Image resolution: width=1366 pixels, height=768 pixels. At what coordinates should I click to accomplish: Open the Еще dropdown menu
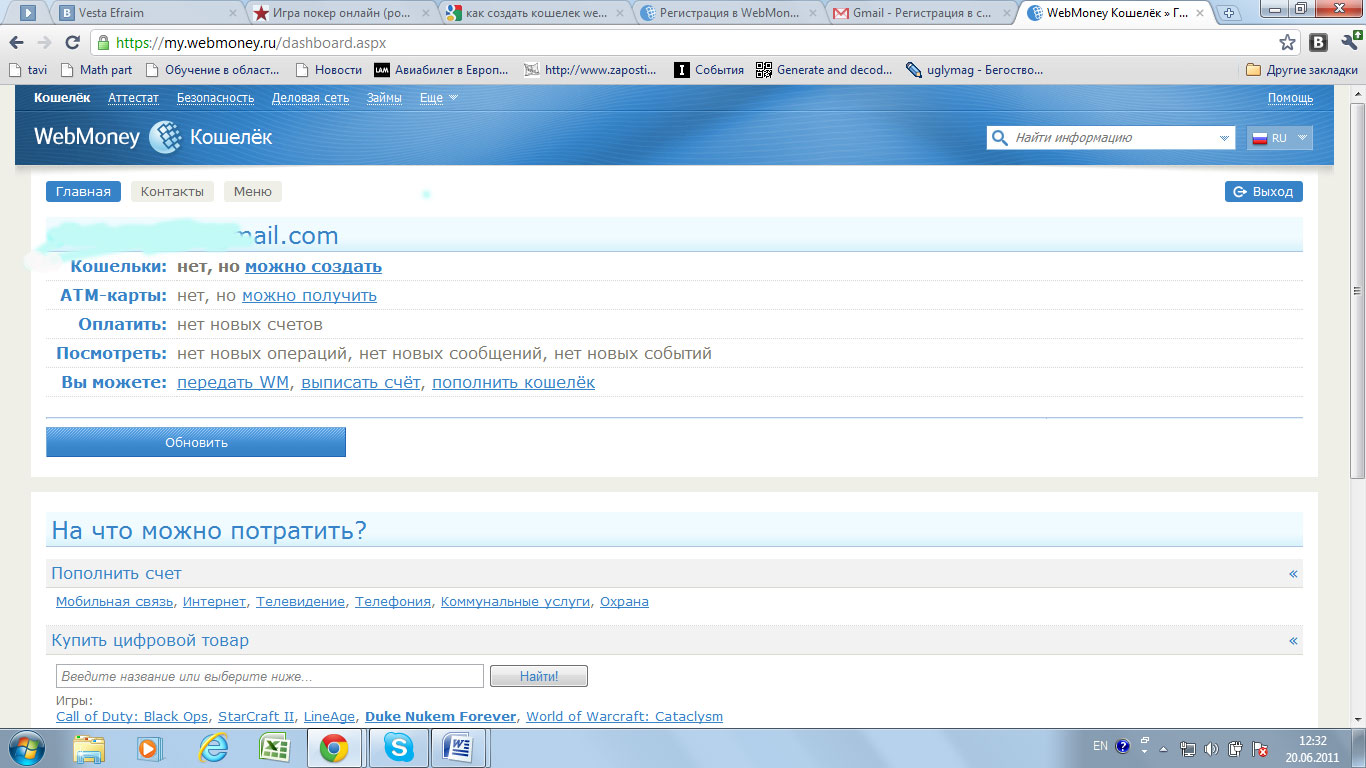pyautogui.click(x=438, y=98)
